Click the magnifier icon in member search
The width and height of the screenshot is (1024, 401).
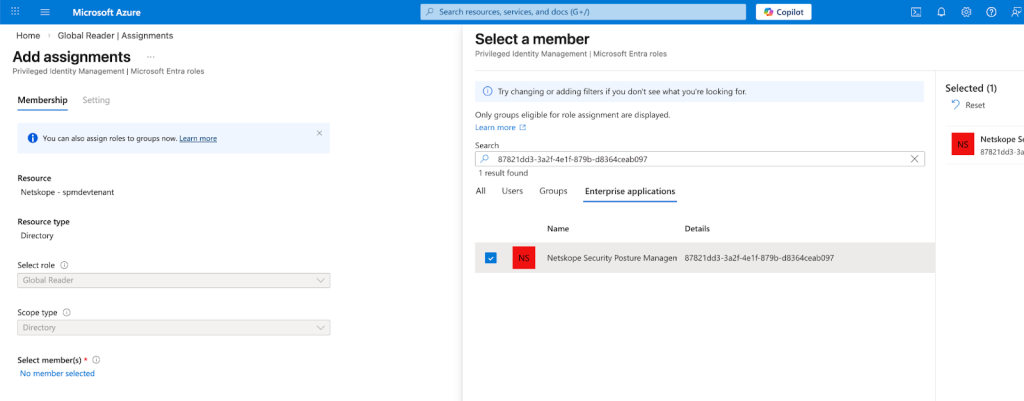point(485,159)
